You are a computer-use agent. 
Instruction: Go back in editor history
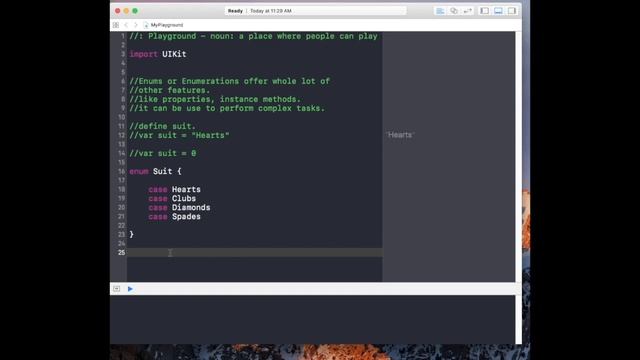pos(126,25)
